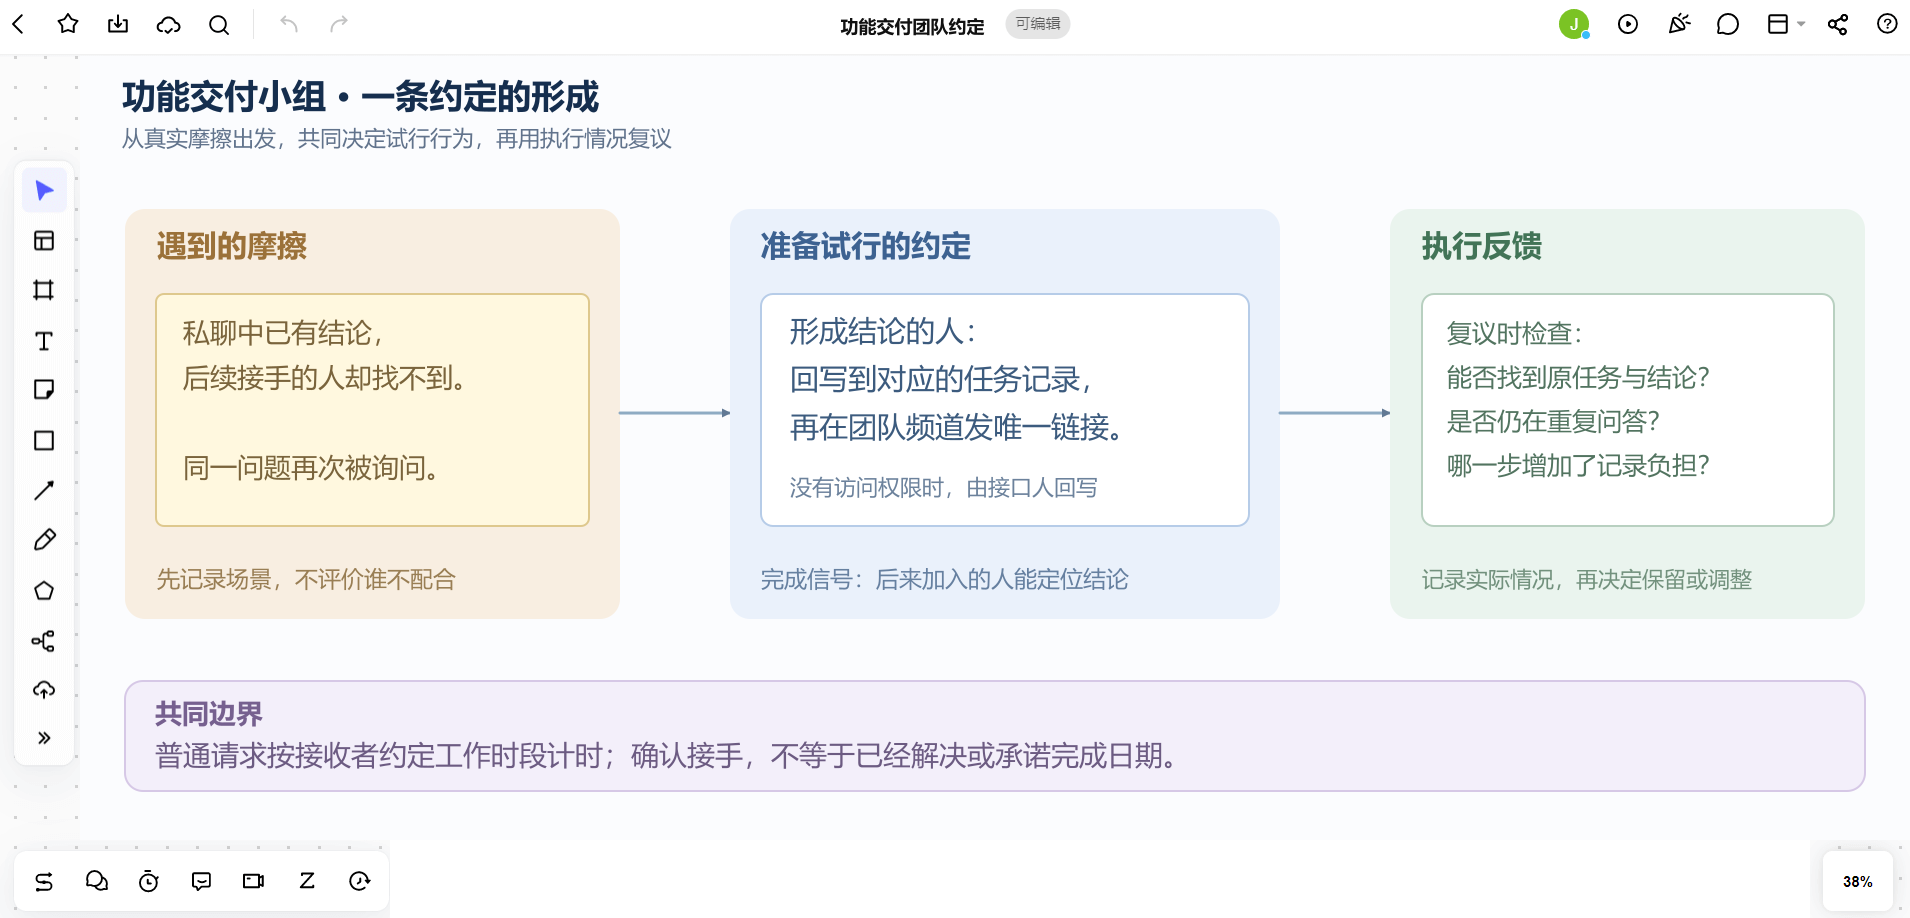
Task: Click the S-shaped icon in bottom bar
Action: [44, 881]
